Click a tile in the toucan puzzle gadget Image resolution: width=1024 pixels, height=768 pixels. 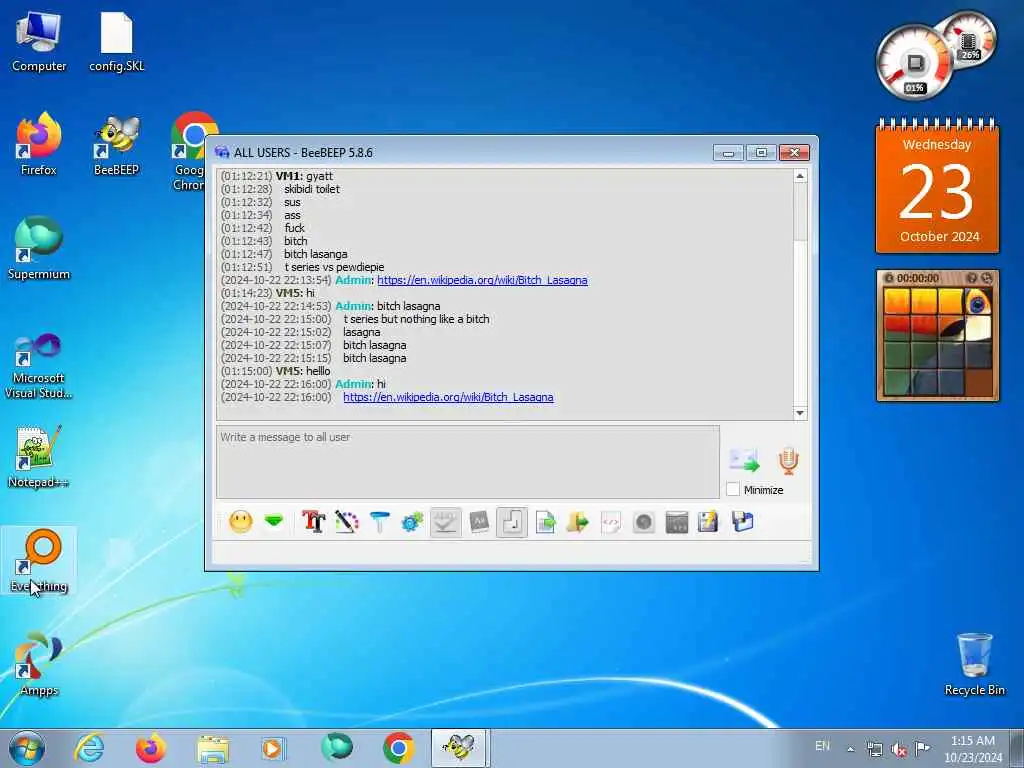coord(938,343)
